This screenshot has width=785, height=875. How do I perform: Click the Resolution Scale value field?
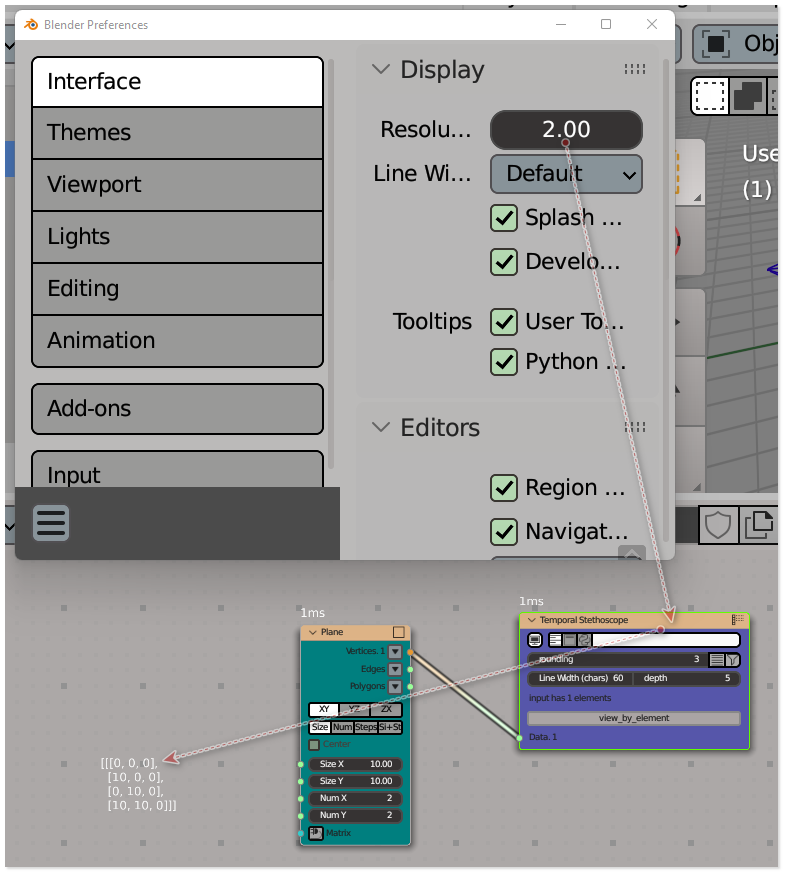(566, 129)
